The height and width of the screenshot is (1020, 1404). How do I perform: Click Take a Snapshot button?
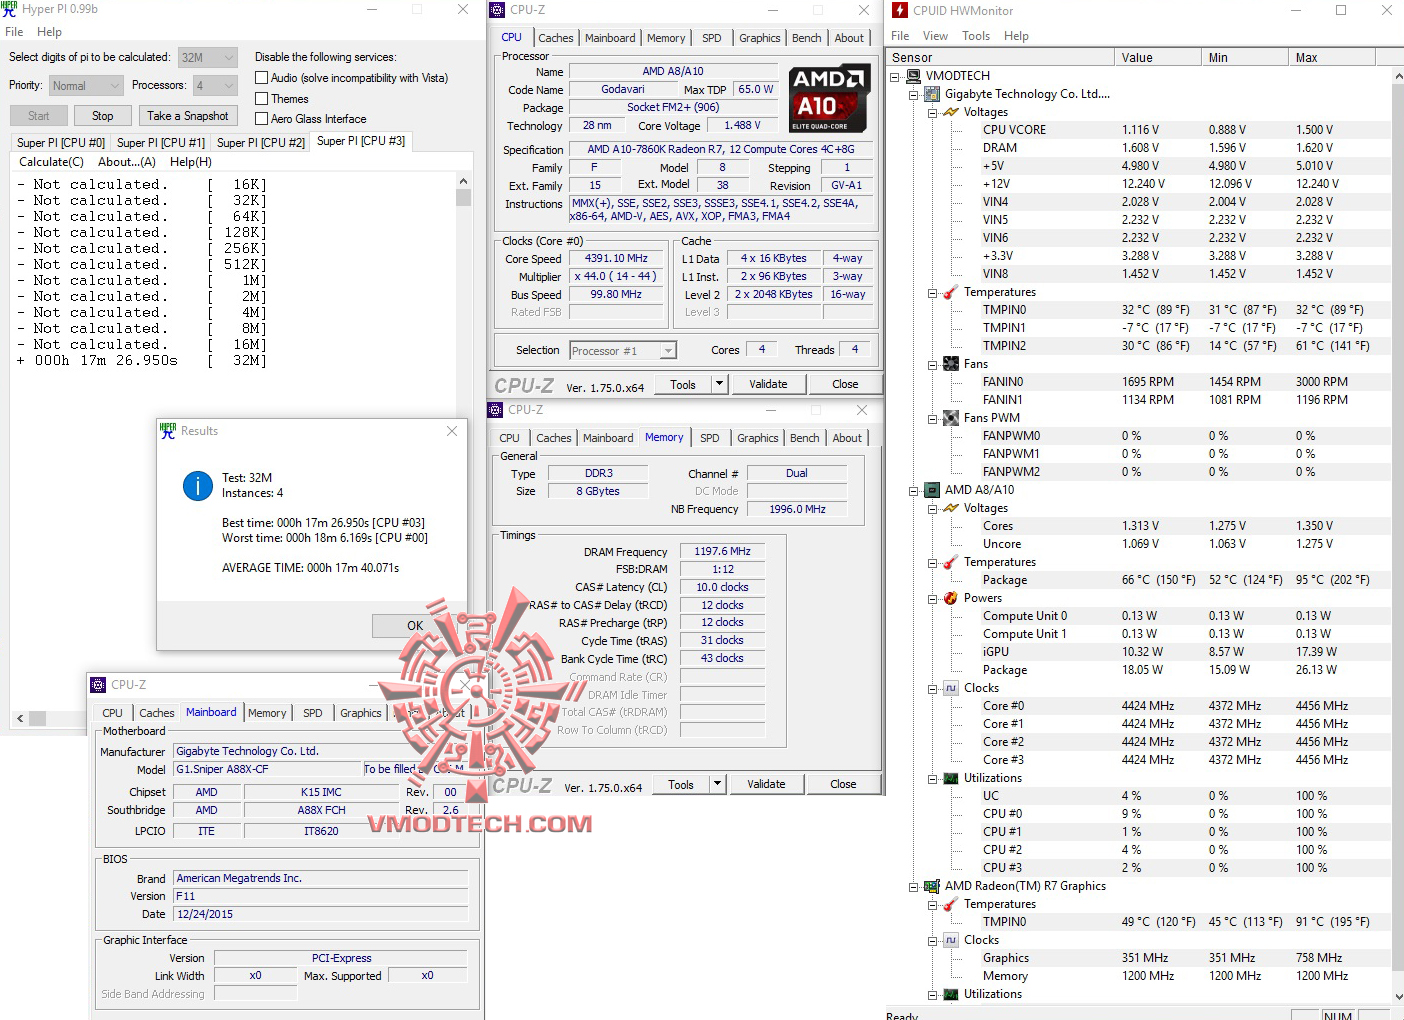(x=188, y=116)
